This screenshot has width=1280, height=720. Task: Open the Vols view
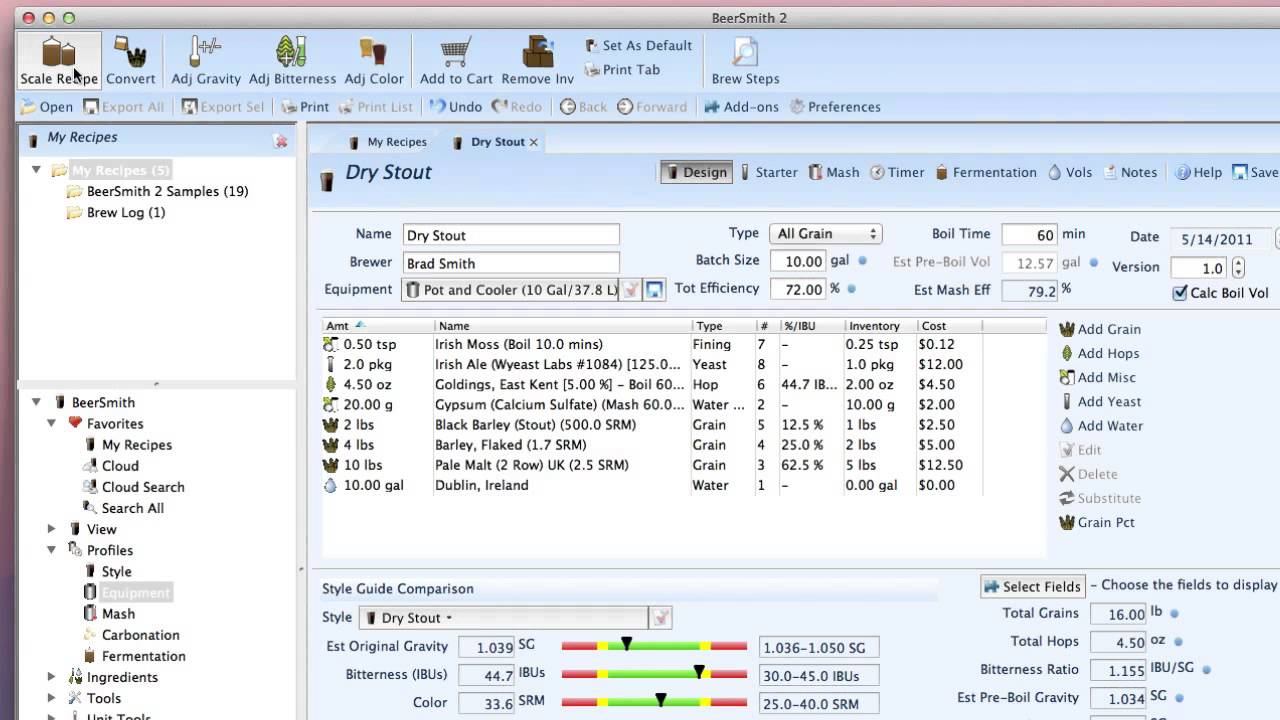(x=1069, y=172)
